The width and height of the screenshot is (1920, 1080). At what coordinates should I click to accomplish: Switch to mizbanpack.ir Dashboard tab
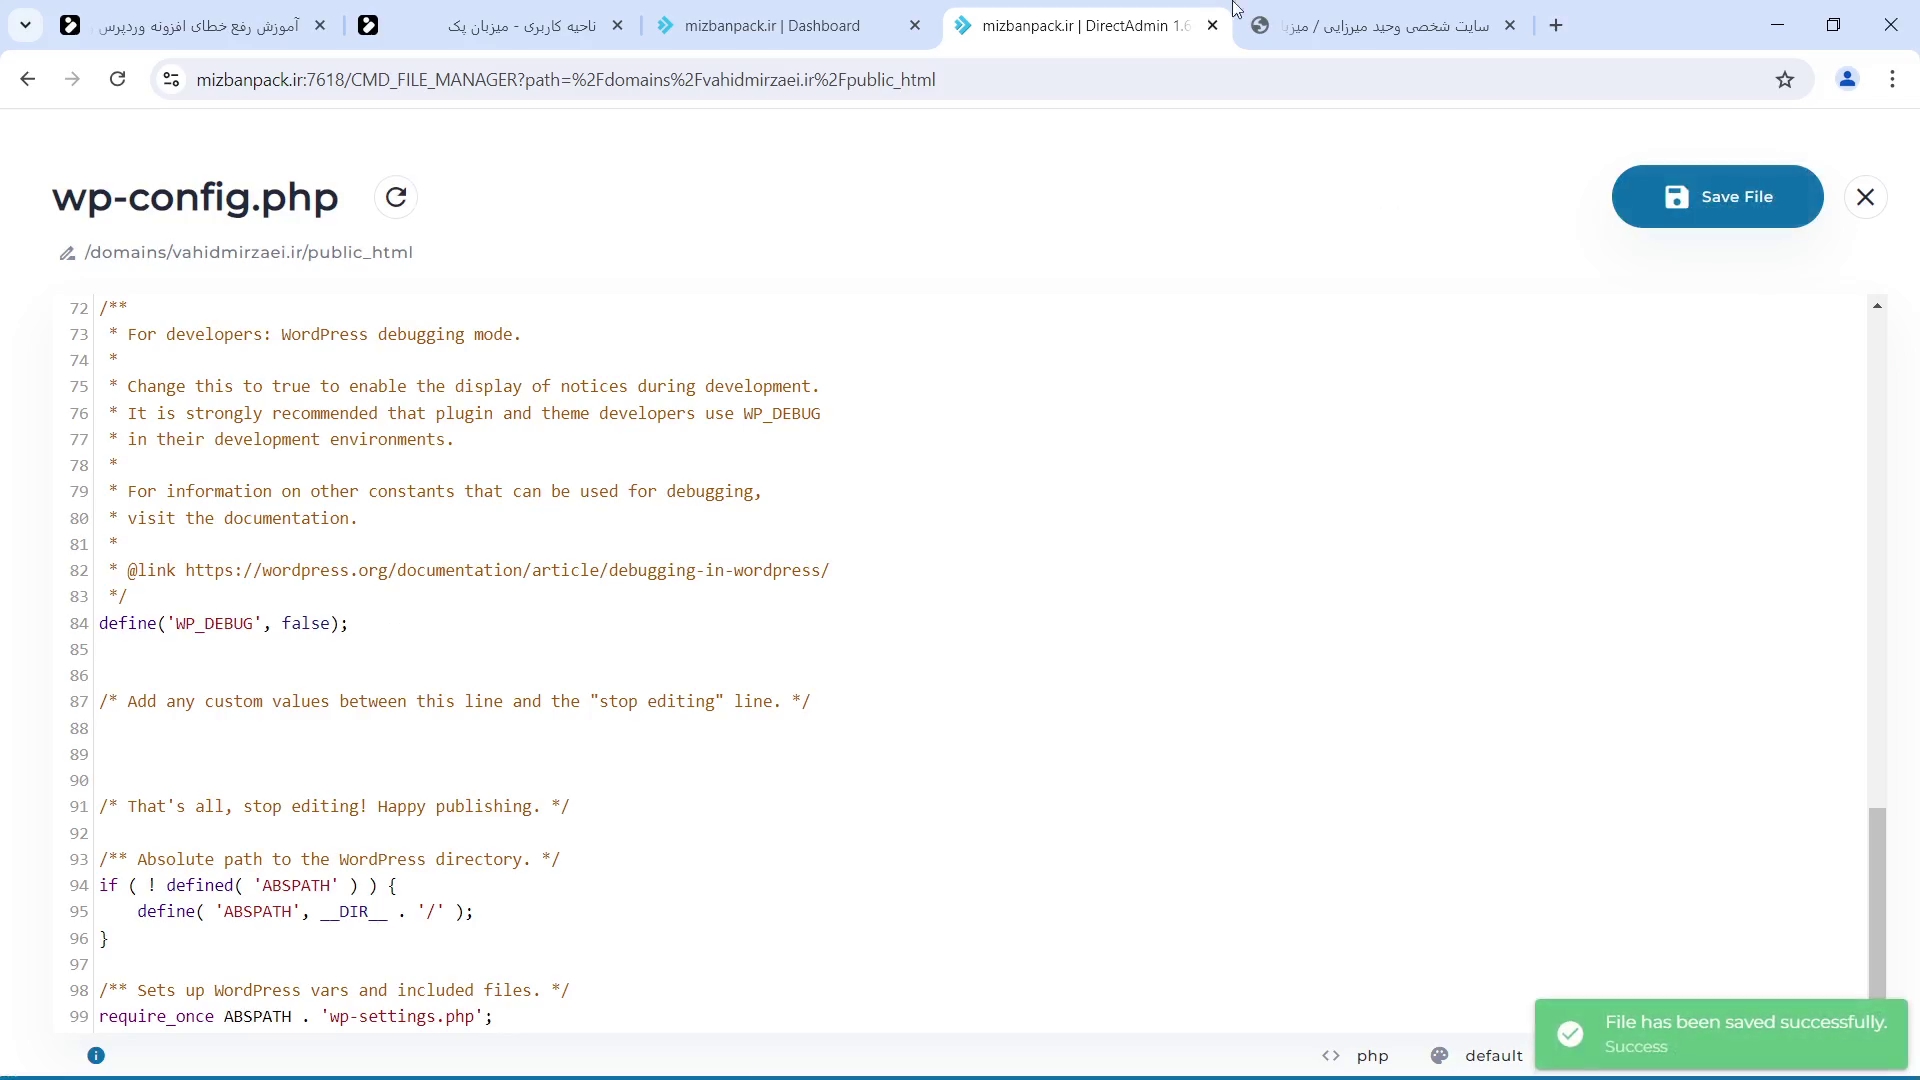pyautogui.click(x=790, y=26)
